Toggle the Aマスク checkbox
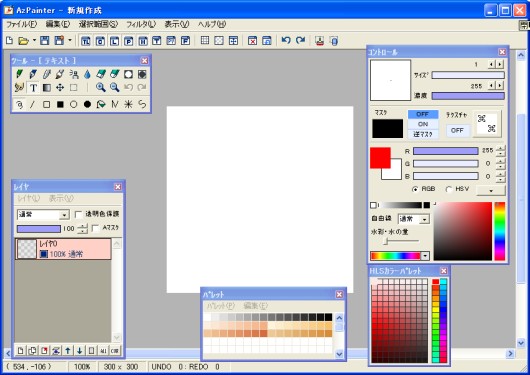530x375 pixels. tap(95, 229)
